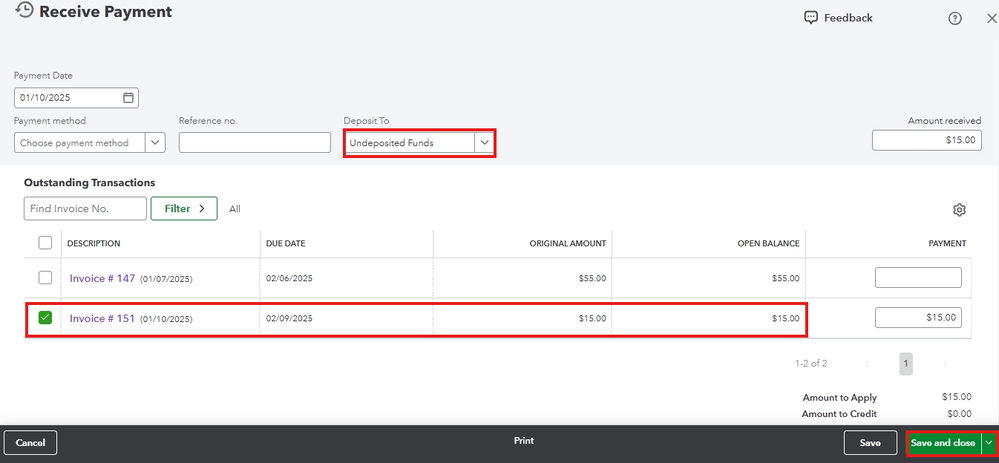999x463 pixels.
Task: Open the Filter options panel
Action: coord(184,208)
